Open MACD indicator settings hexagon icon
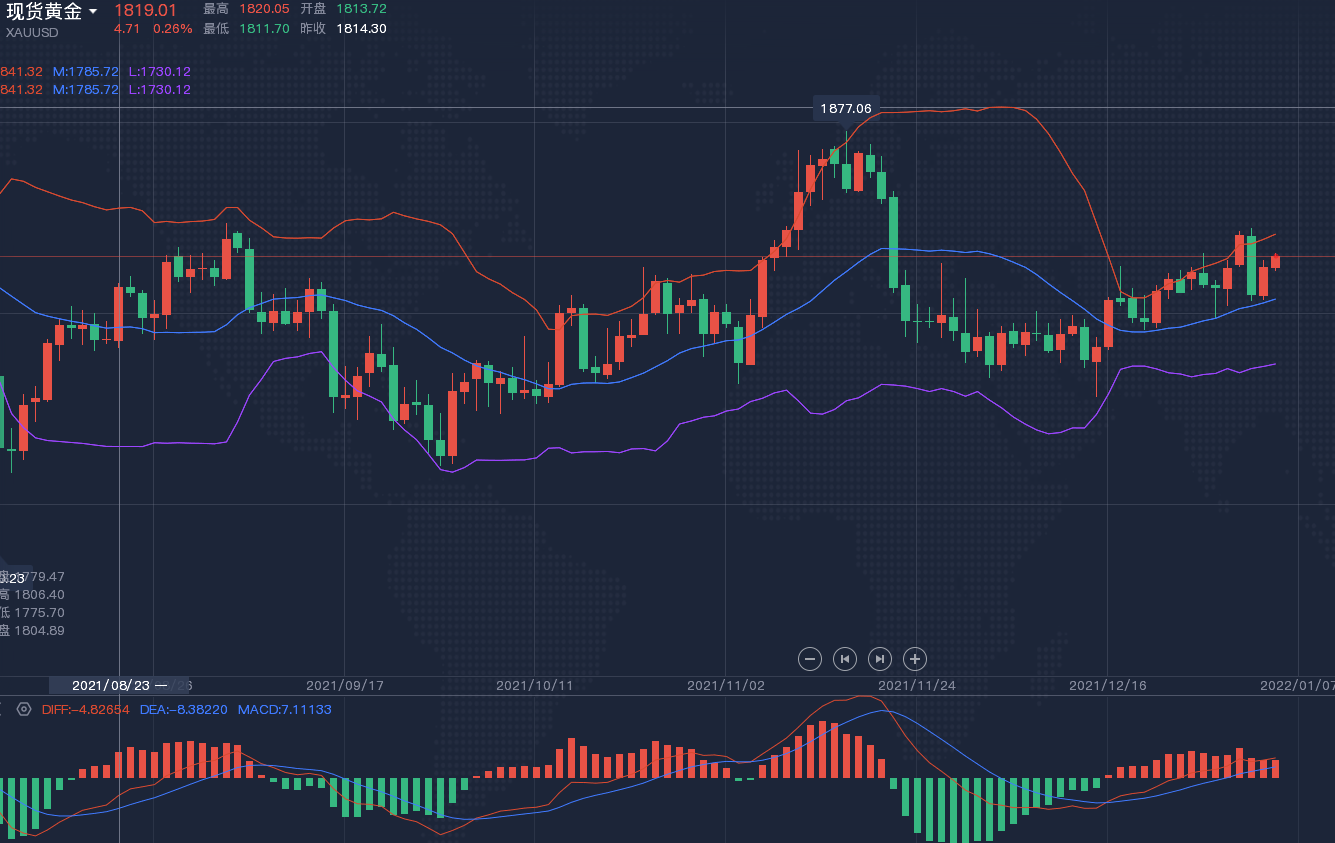Viewport: 1335px width, 843px height. point(24,709)
